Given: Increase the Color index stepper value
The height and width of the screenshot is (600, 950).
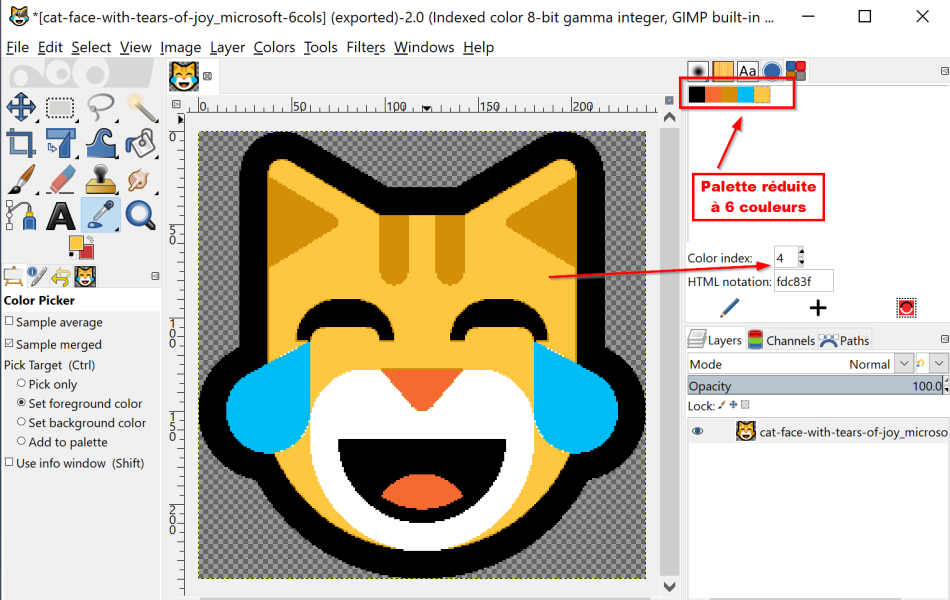Looking at the screenshot, I should 801,251.
